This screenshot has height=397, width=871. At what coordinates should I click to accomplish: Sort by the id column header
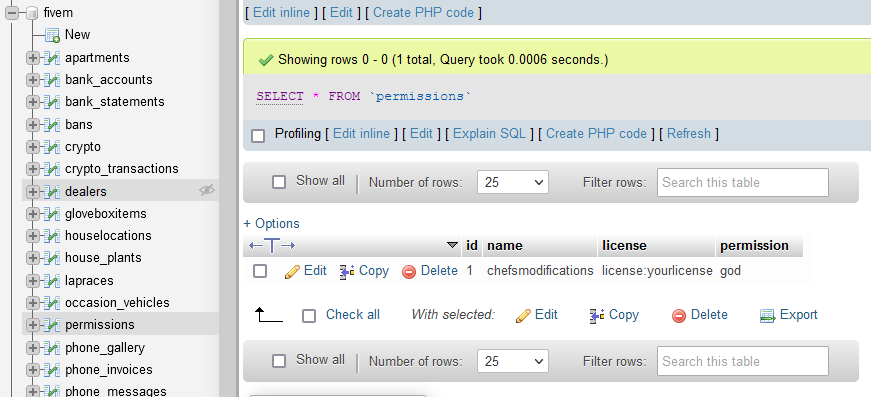coord(472,245)
